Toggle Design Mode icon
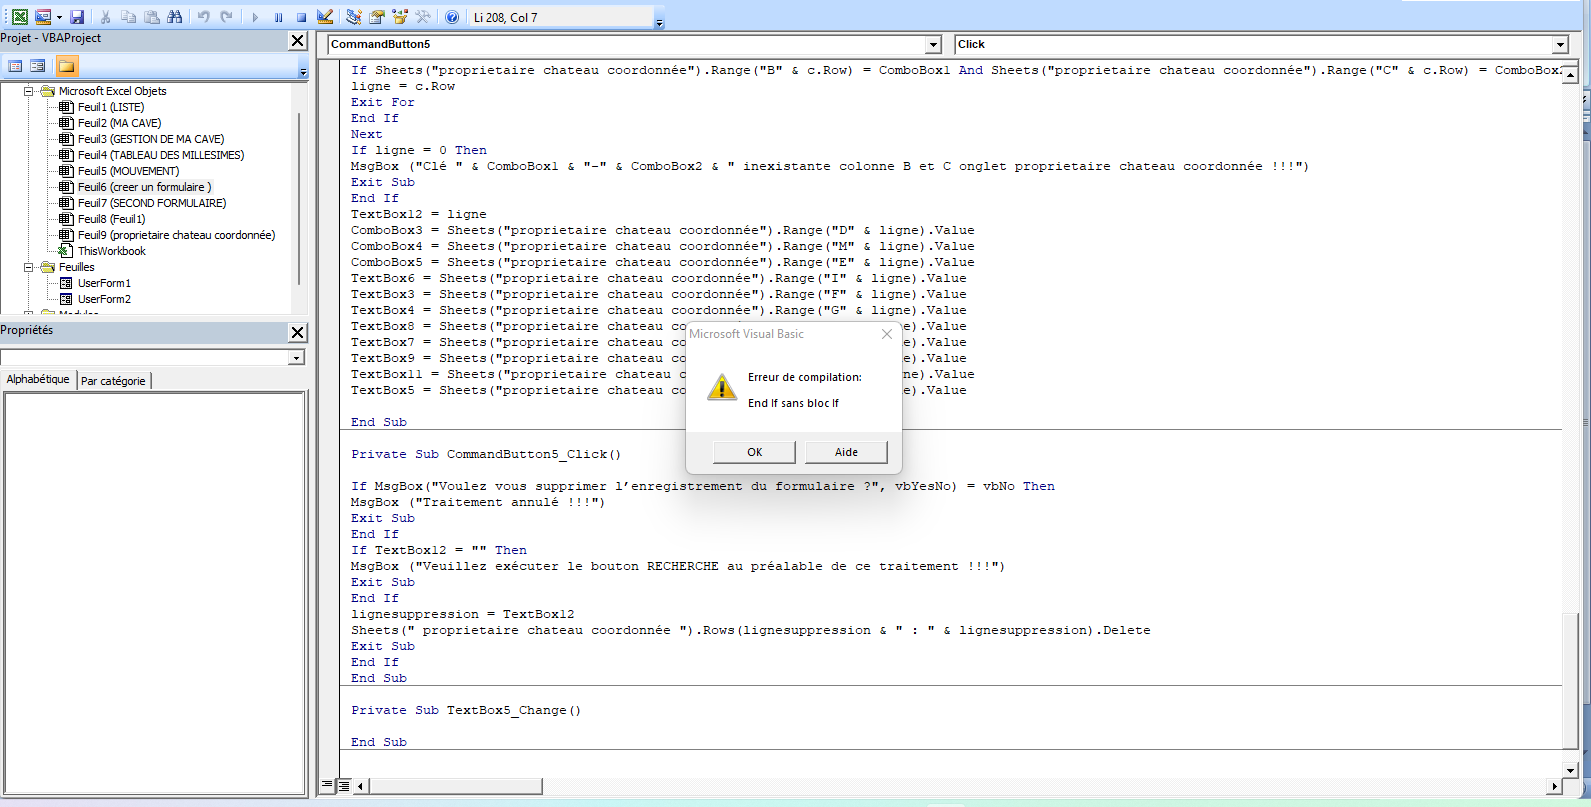The image size is (1591, 807). pos(325,17)
